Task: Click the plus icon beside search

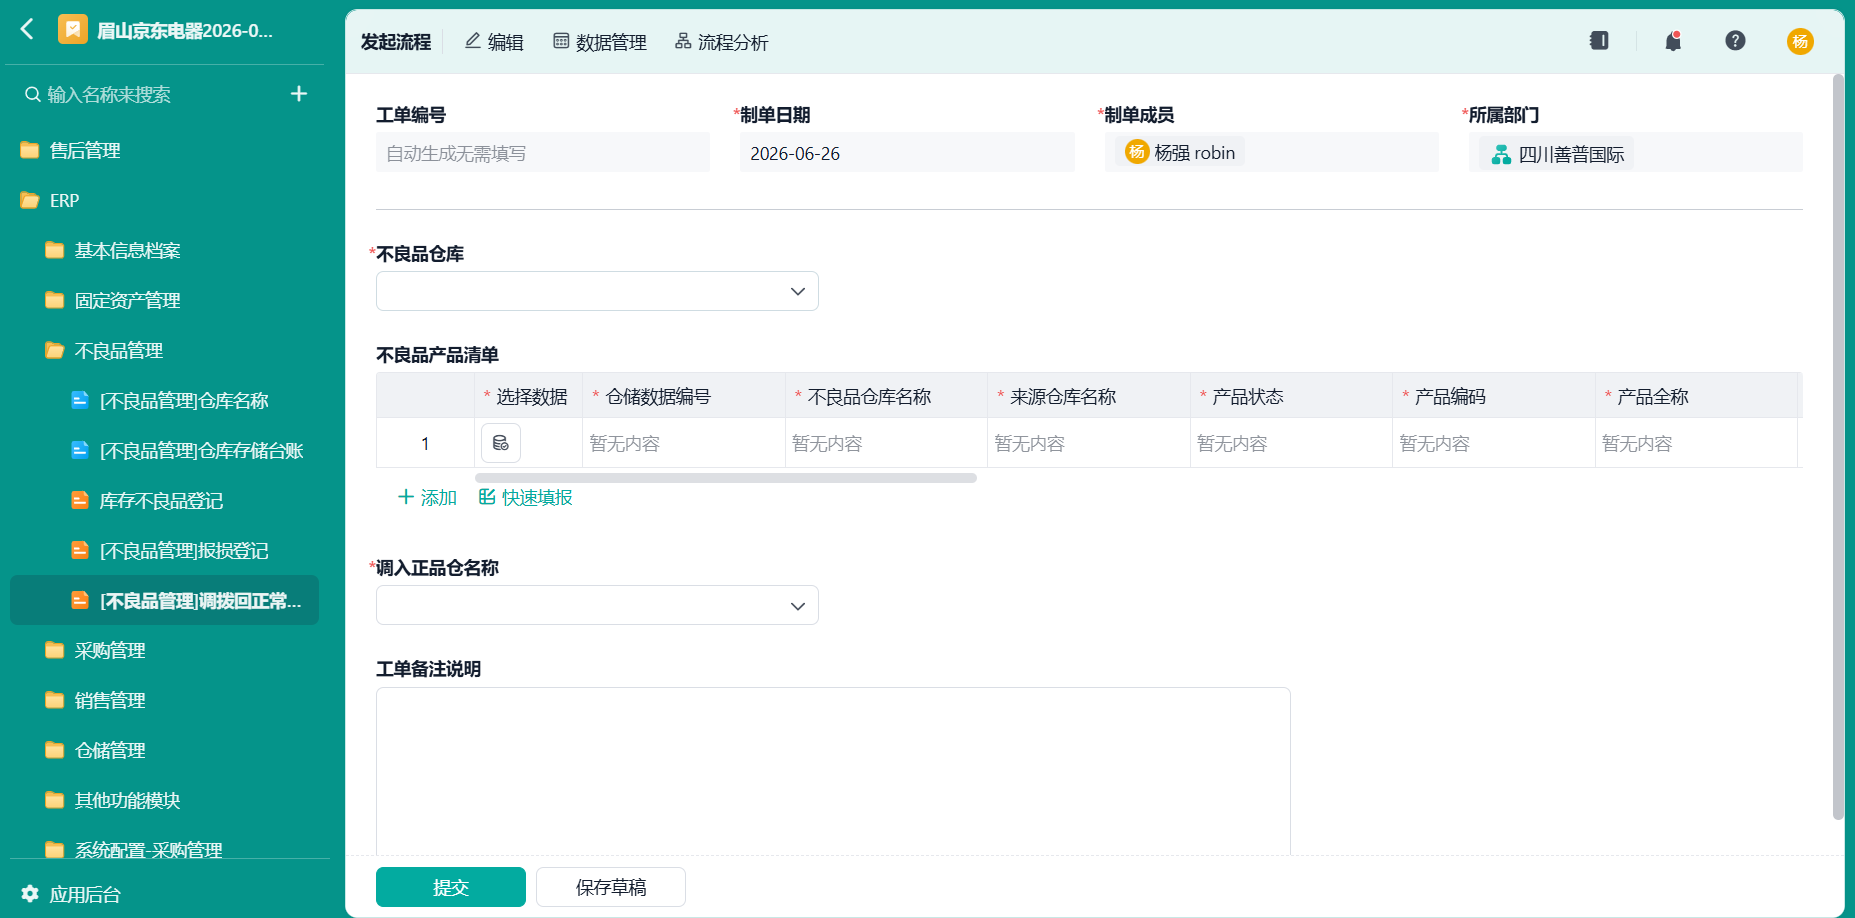Action: [299, 94]
